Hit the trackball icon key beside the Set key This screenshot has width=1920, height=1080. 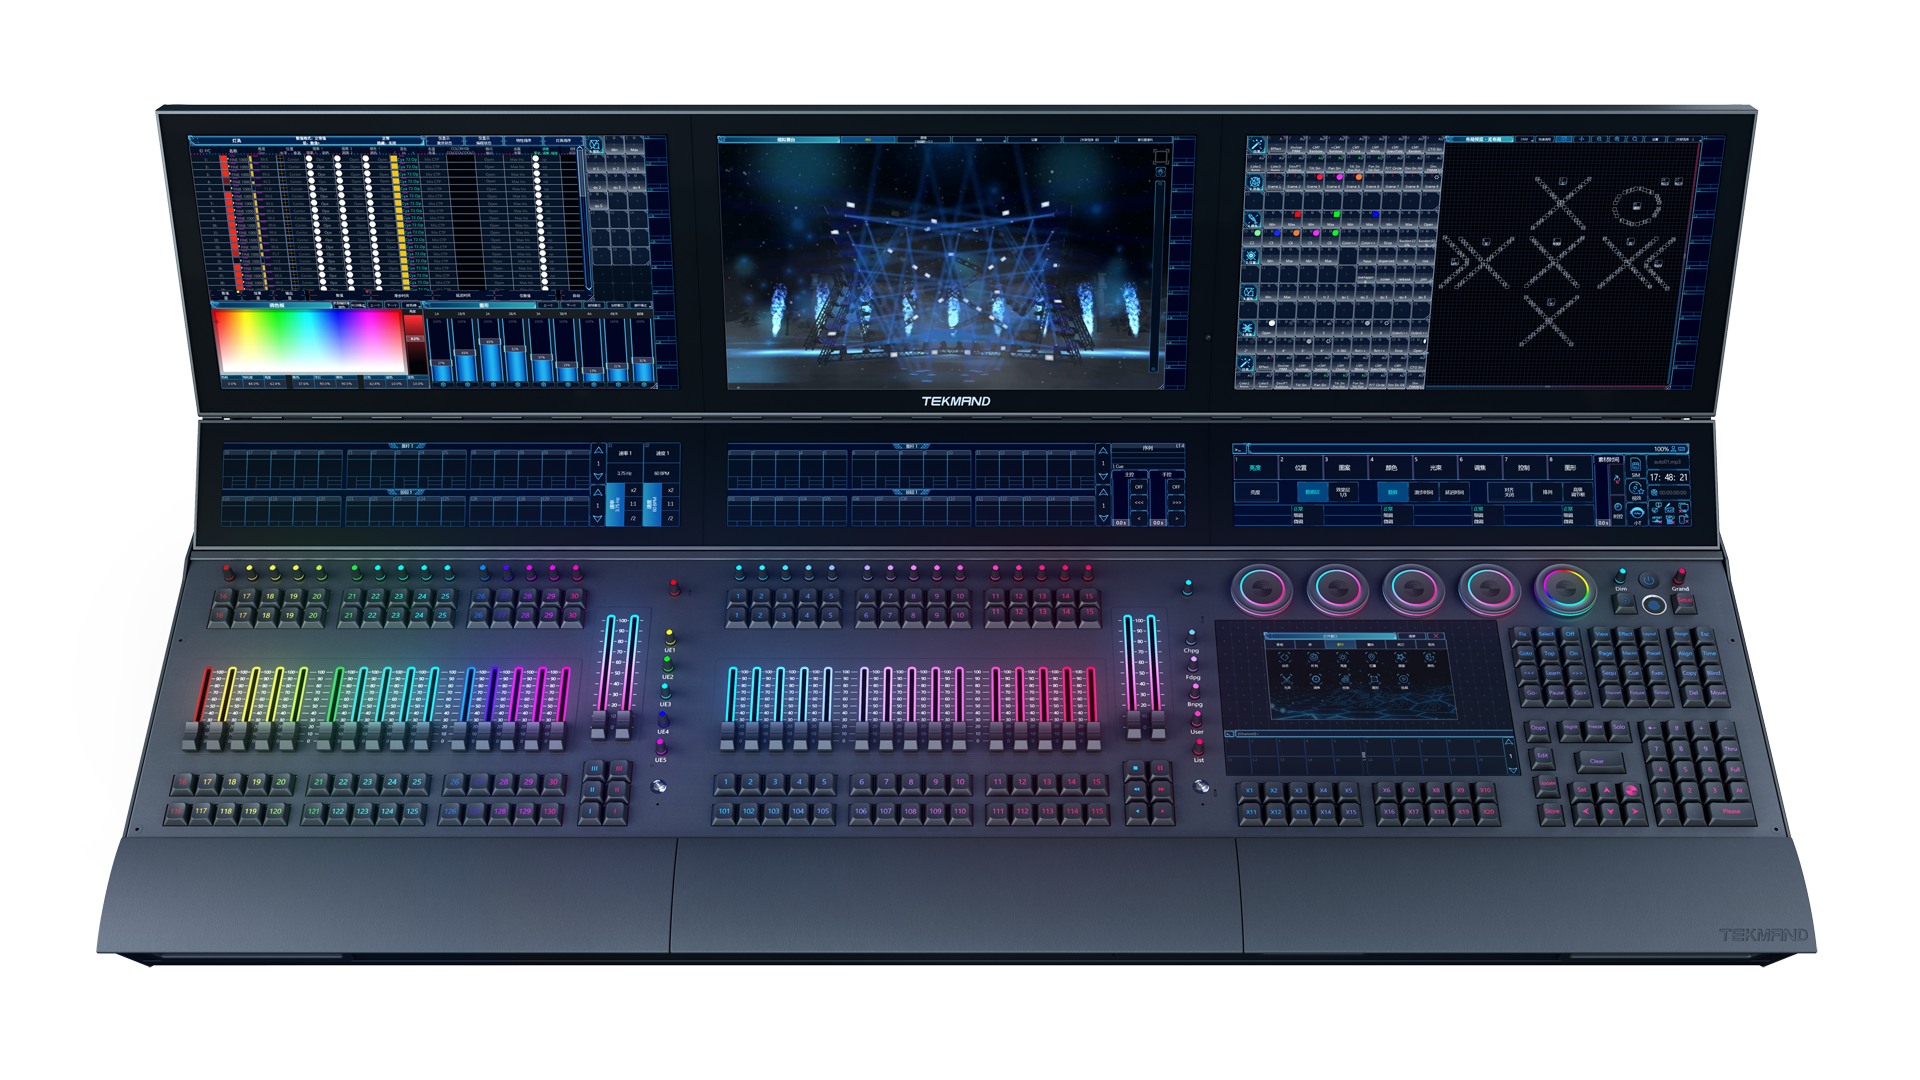point(1631,790)
